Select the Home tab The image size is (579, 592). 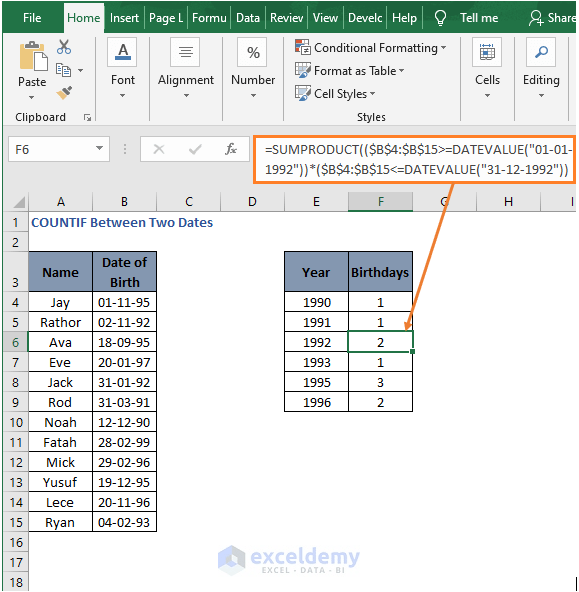tap(84, 18)
